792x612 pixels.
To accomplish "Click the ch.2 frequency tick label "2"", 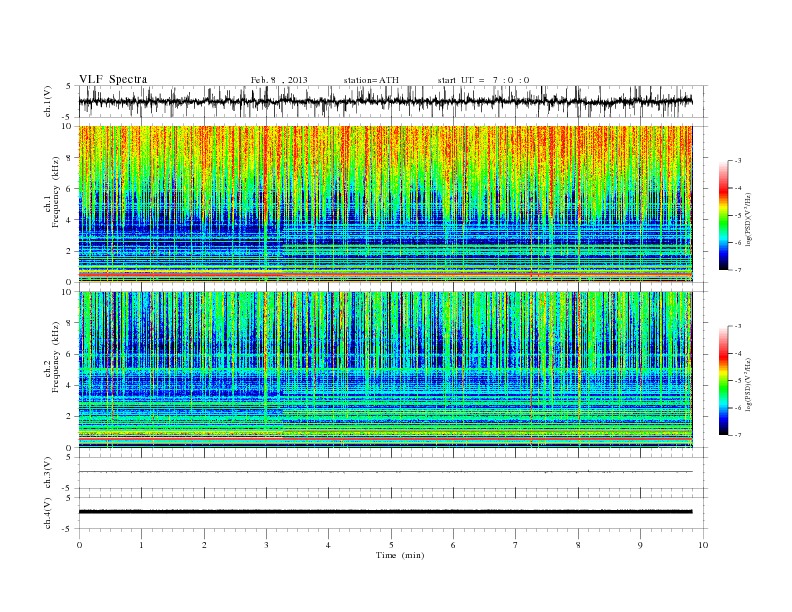I will (69, 417).
